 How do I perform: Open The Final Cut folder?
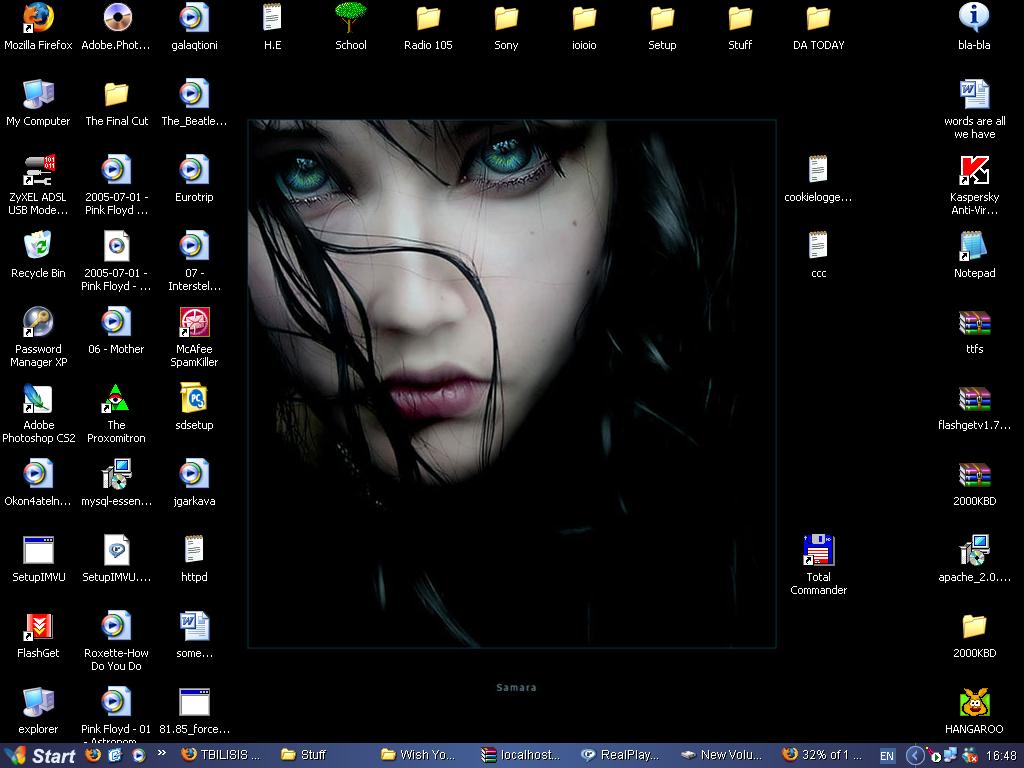click(x=116, y=94)
